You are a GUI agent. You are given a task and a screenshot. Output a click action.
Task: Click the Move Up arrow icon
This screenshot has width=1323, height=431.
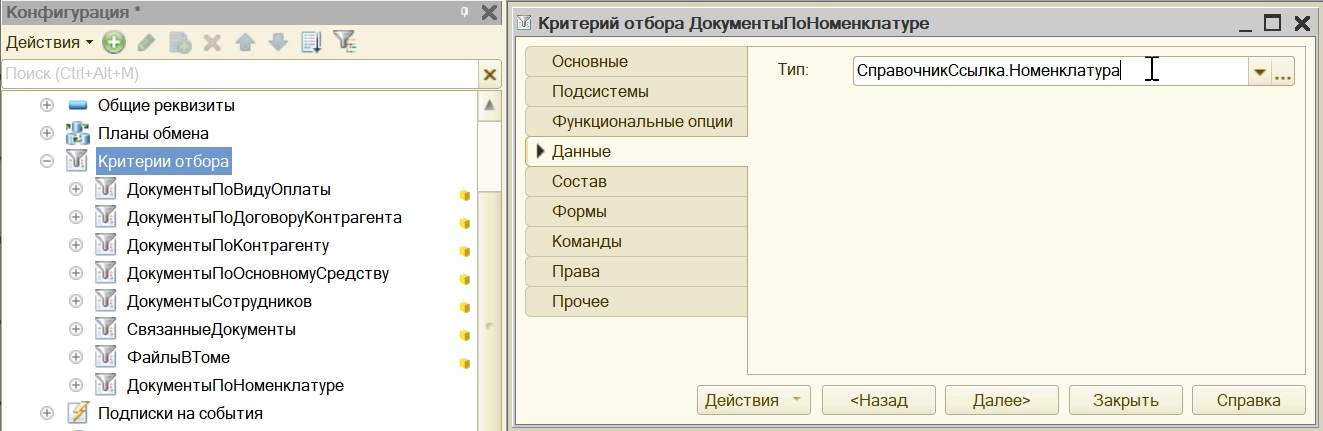[x=245, y=42]
